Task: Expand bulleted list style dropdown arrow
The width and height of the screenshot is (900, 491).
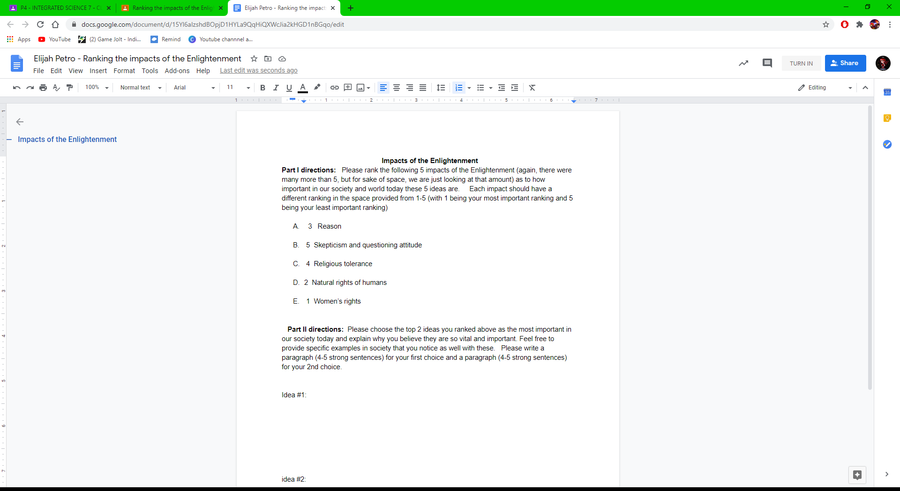Action: (491, 88)
